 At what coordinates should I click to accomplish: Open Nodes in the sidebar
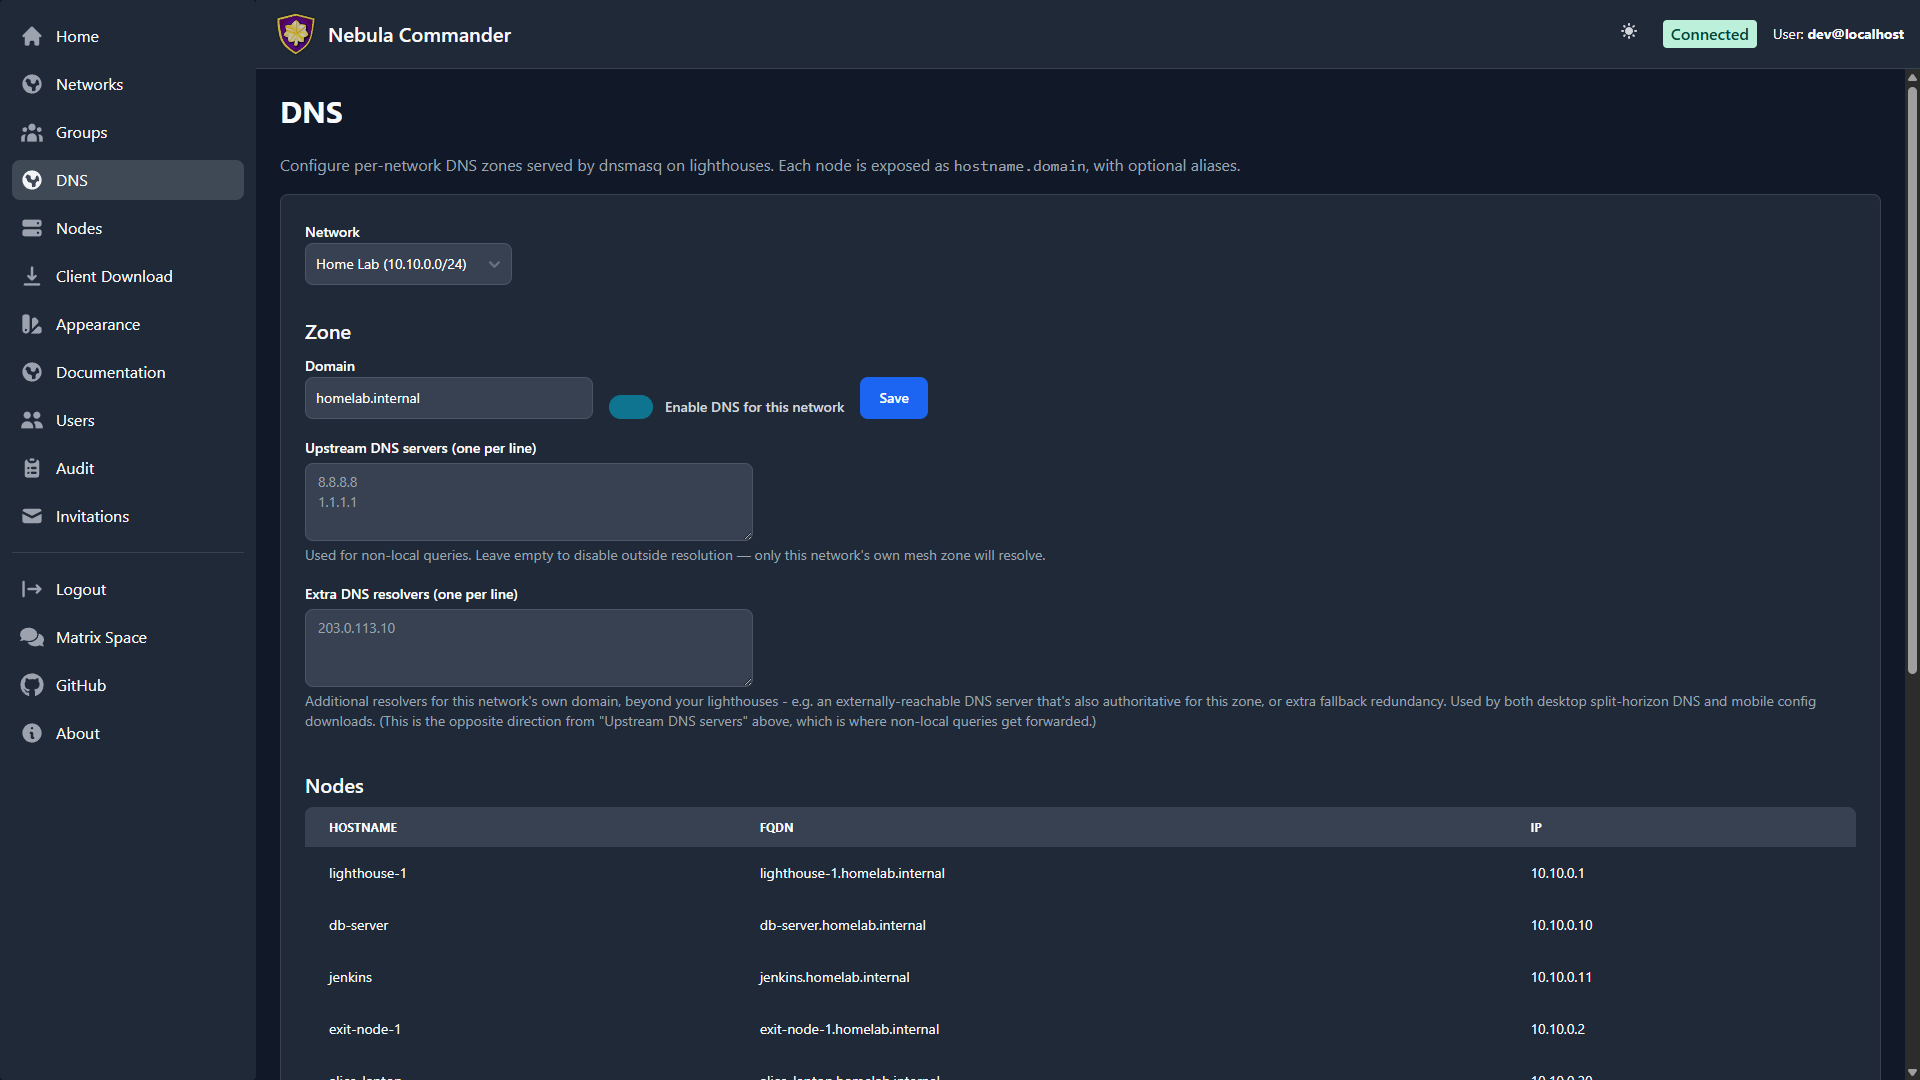(128, 228)
